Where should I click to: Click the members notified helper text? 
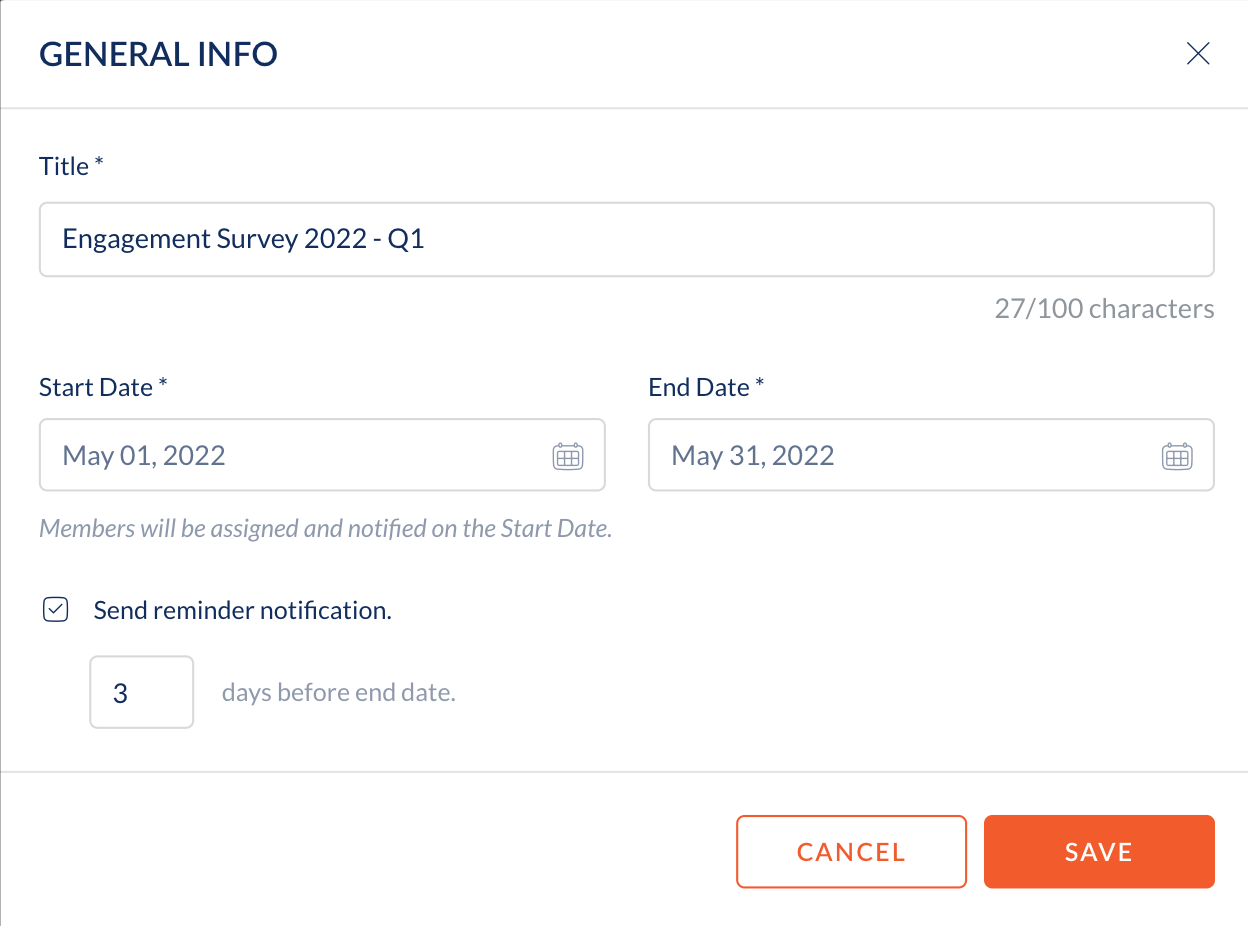pos(325,528)
